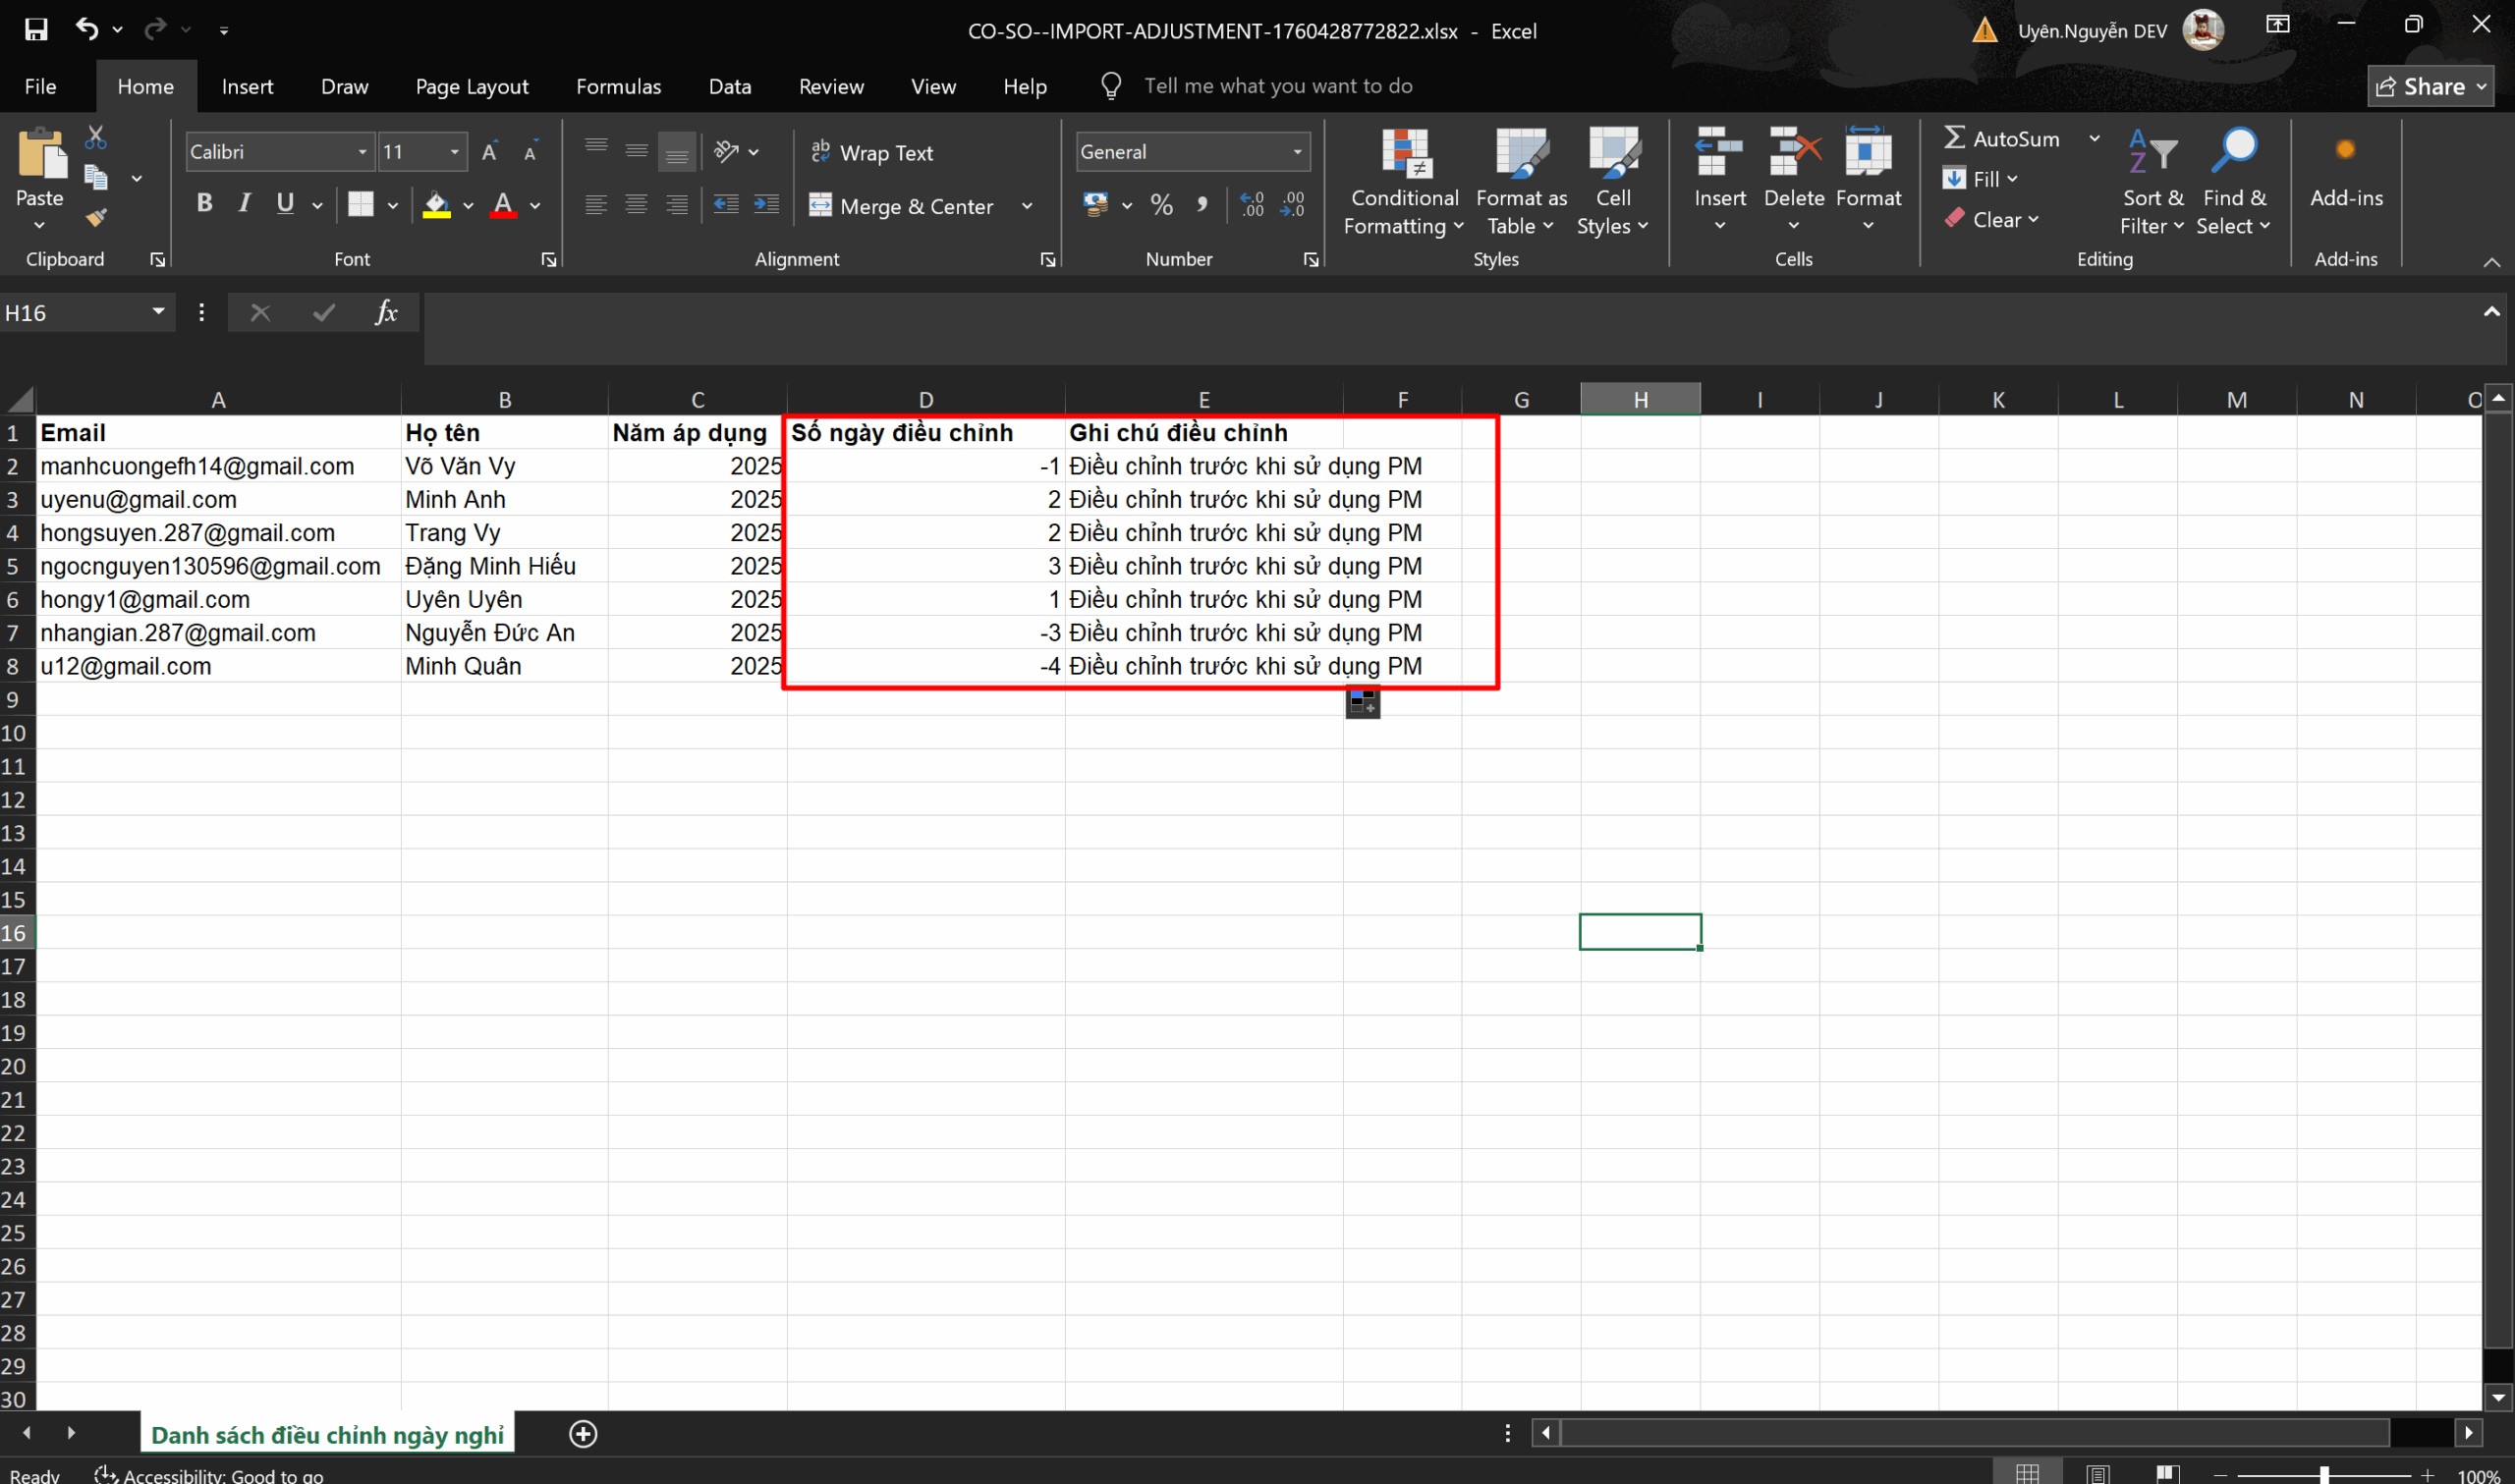The width and height of the screenshot is (2515, 1484).
Task: Click the Insert Function fx icon
Action: pyautogui.click(x=386, y=313)
